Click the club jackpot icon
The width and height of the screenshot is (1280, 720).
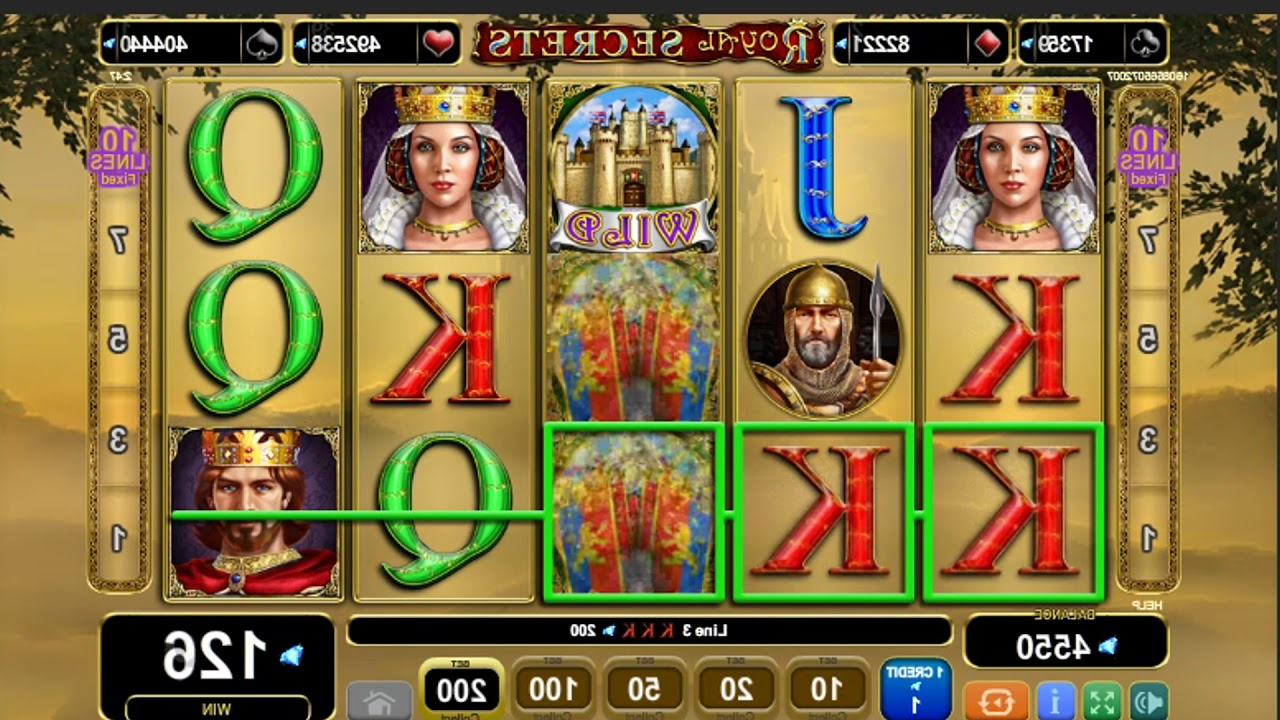click(x=1146, y=44)
